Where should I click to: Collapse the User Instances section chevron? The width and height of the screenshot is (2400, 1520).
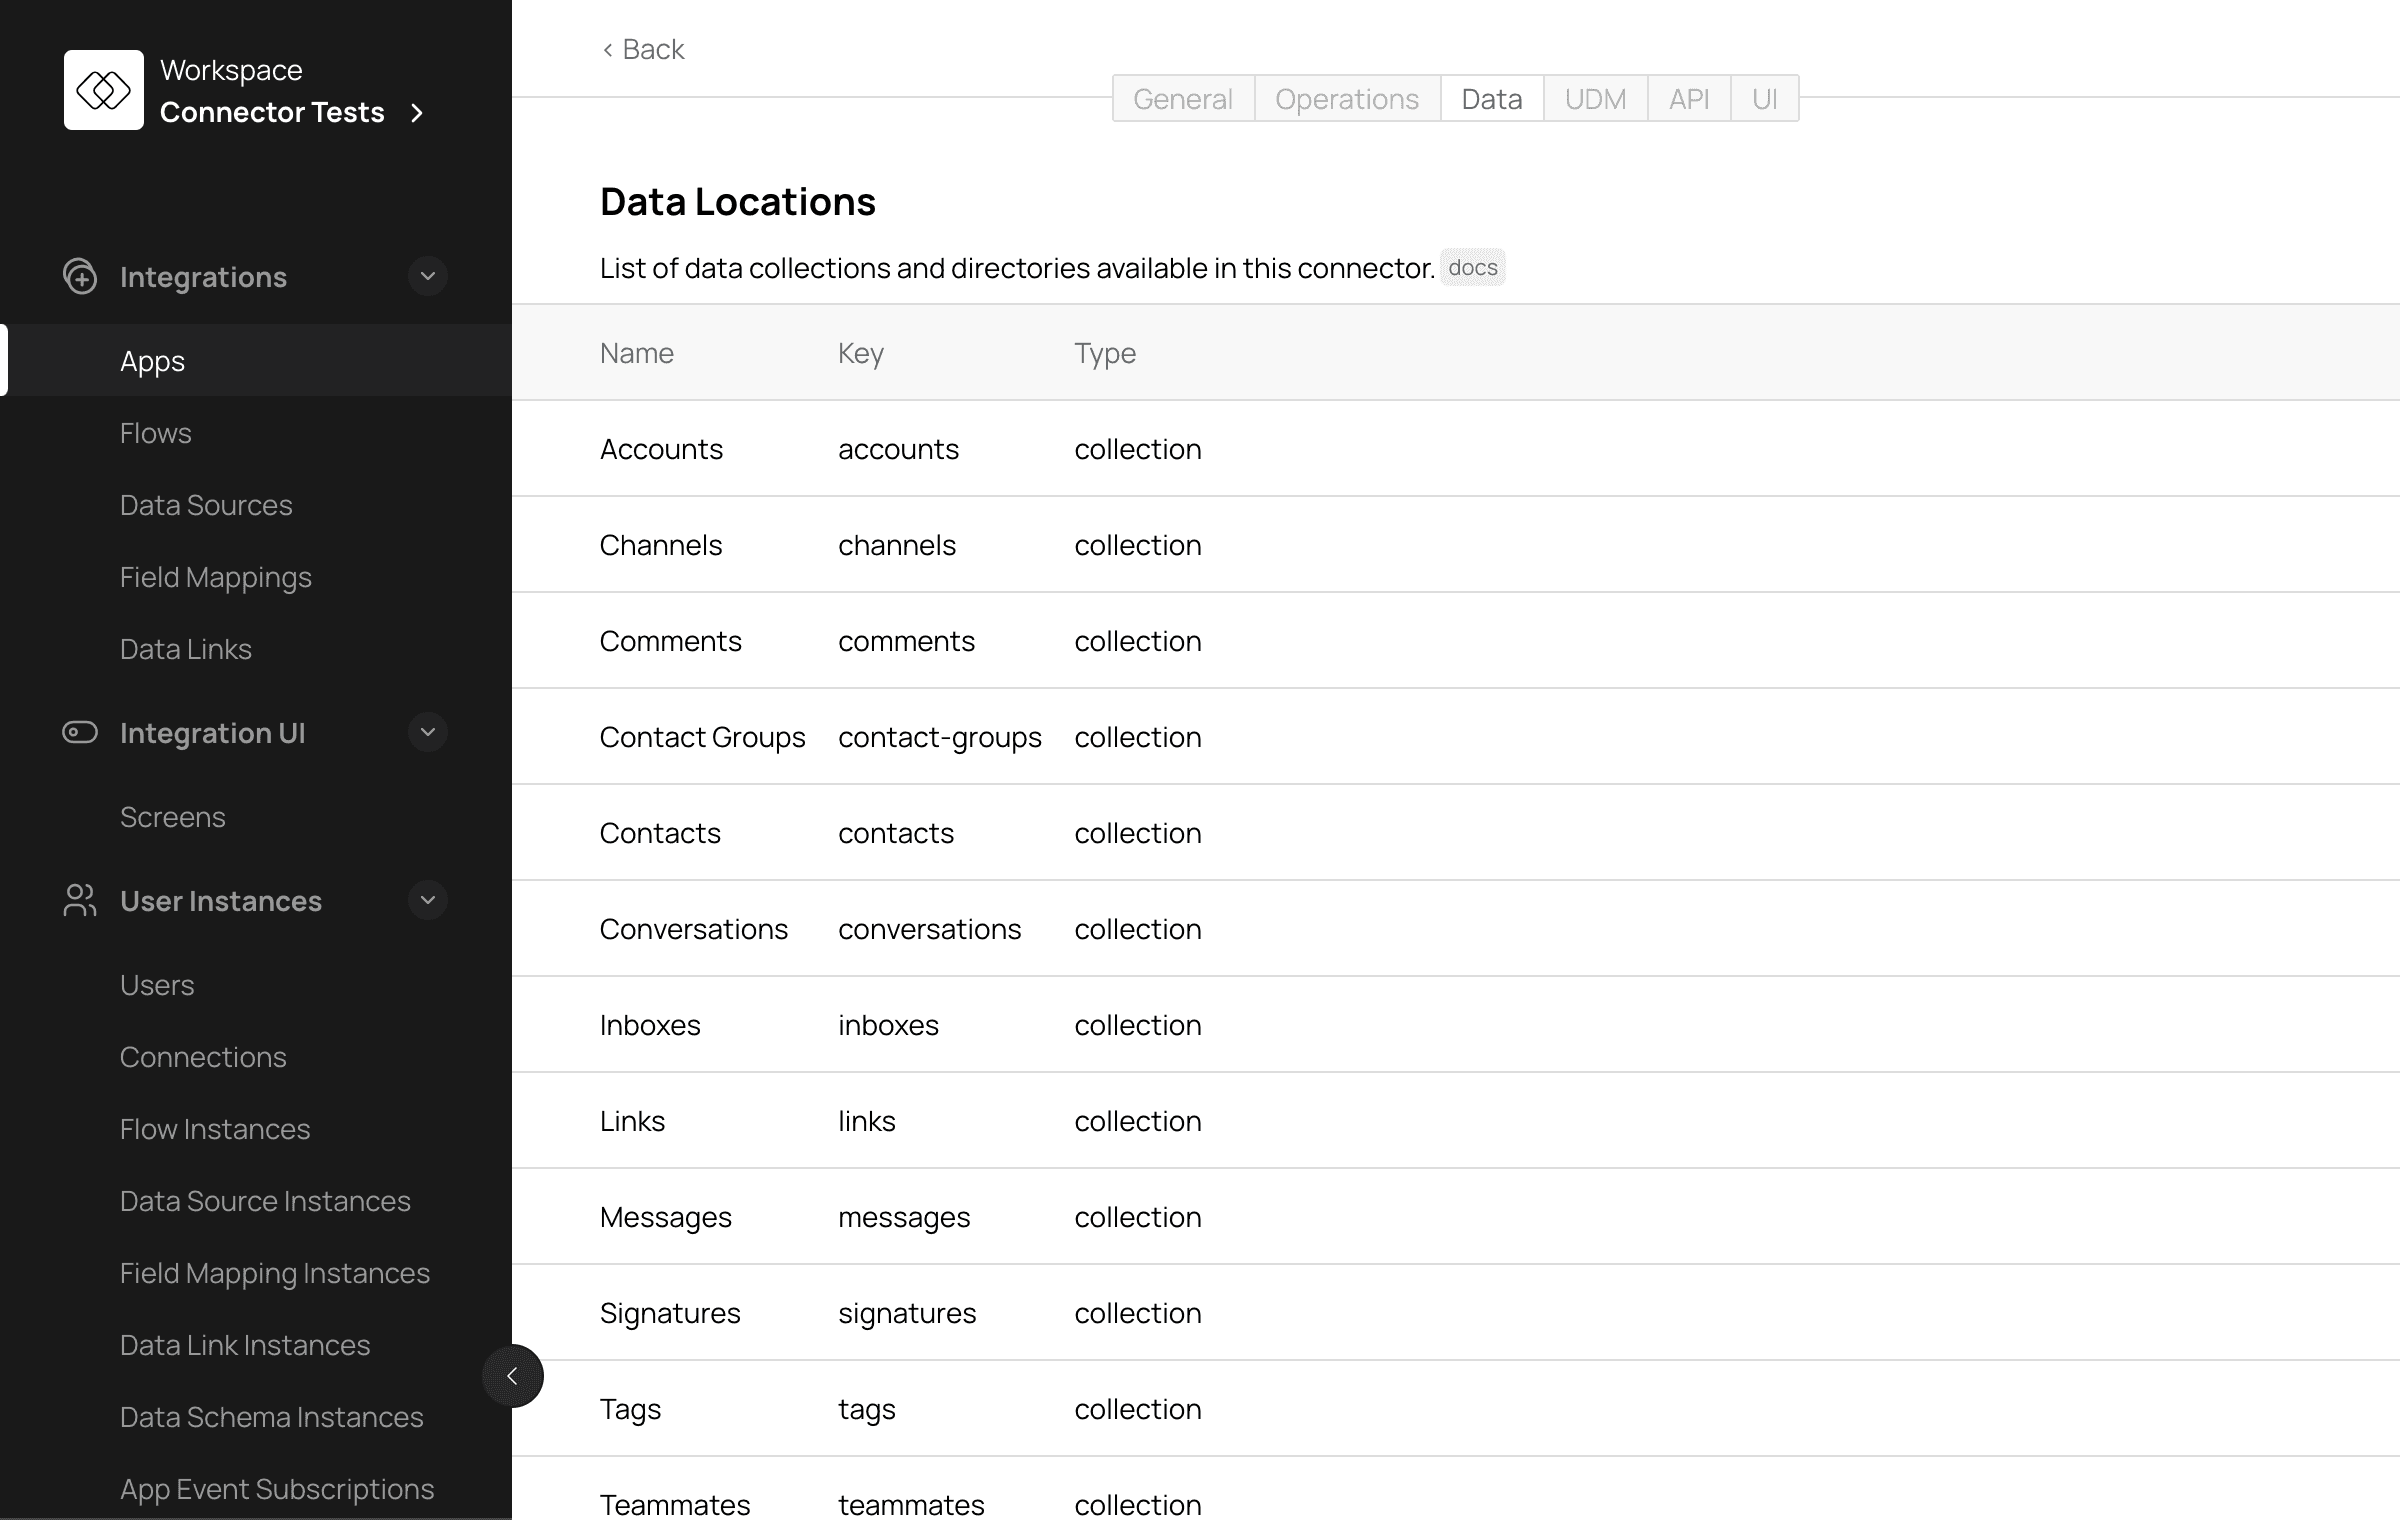[x=428, y=900]
